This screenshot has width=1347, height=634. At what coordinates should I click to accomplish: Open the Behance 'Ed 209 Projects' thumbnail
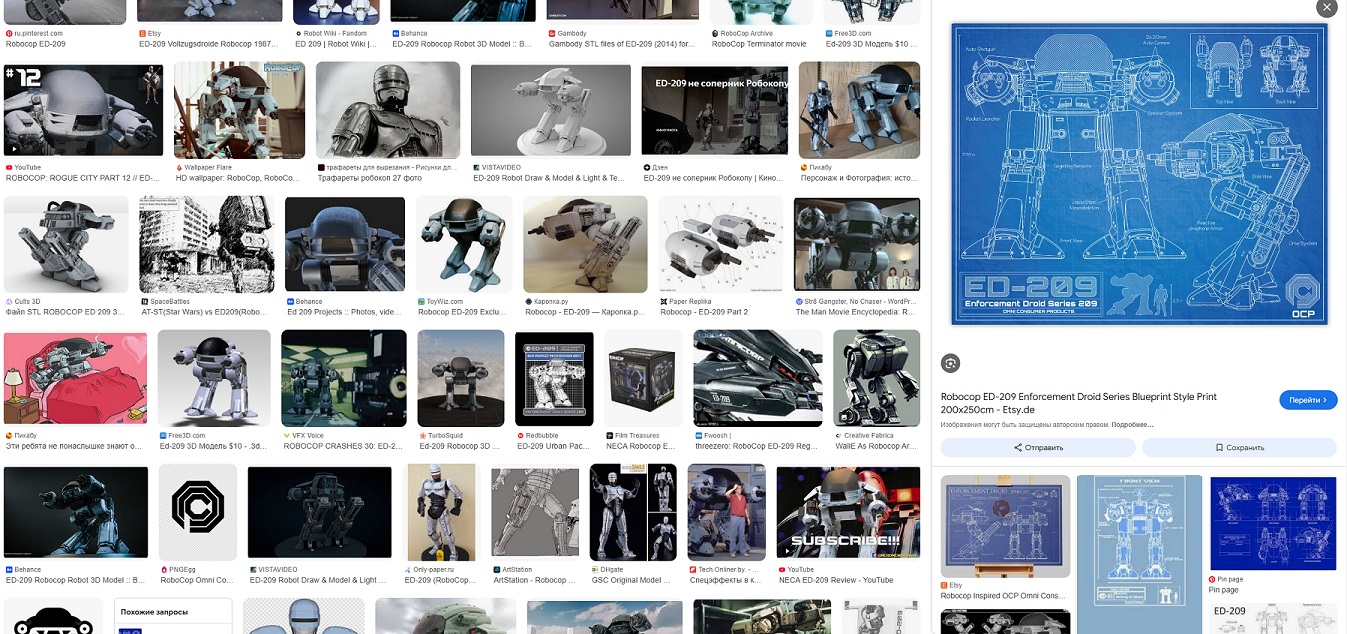coord(345,244)
